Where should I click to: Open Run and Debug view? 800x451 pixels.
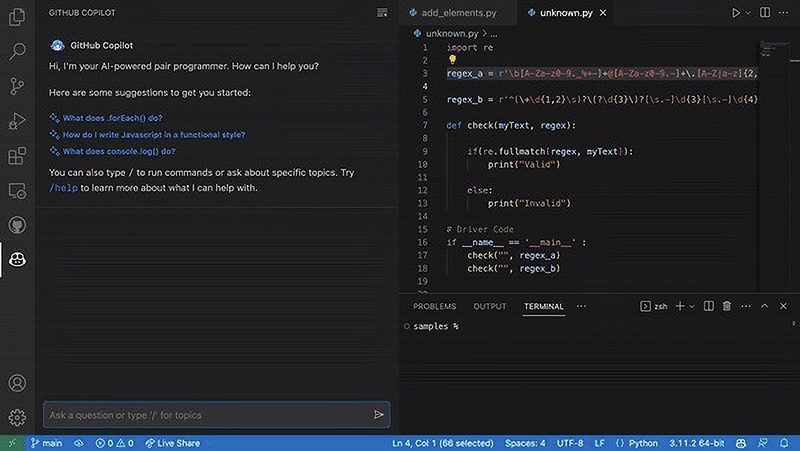click(x=17, y=121)
